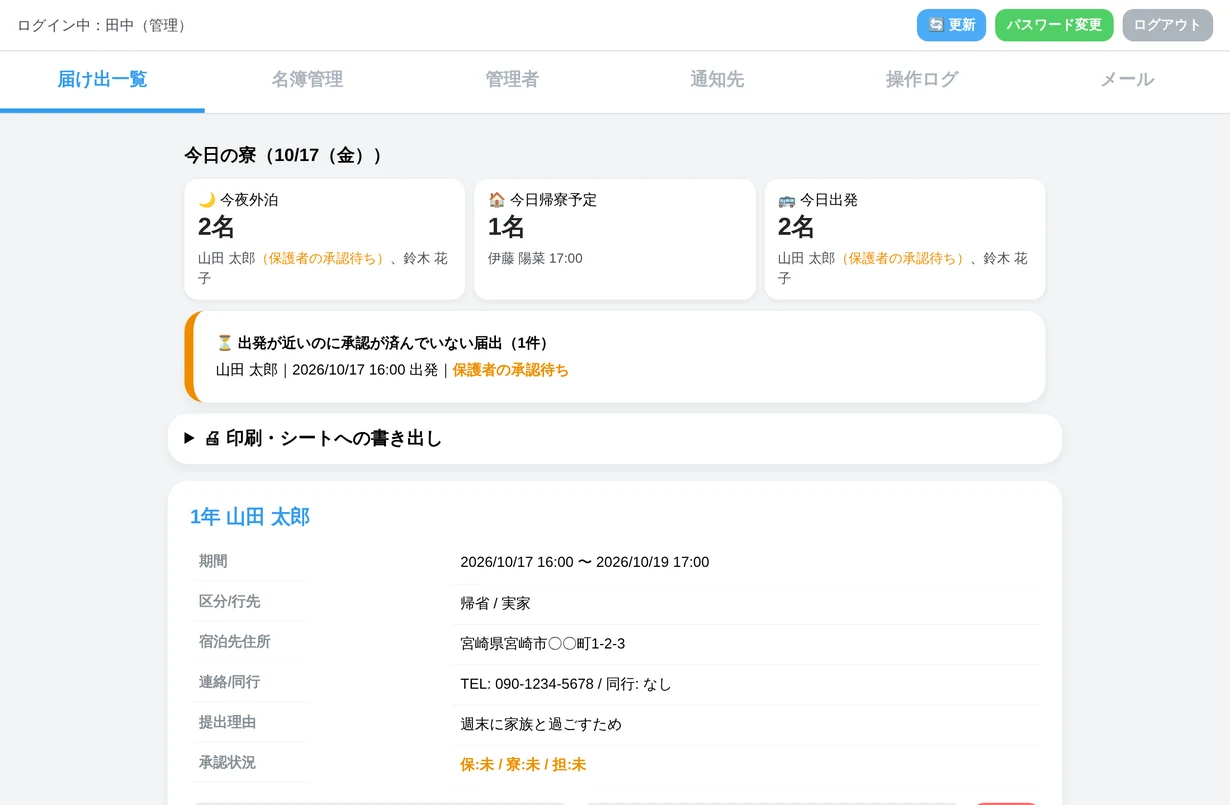Select the 通知先 tab
The image size is (1230, 805).
[x=717, y=80]
